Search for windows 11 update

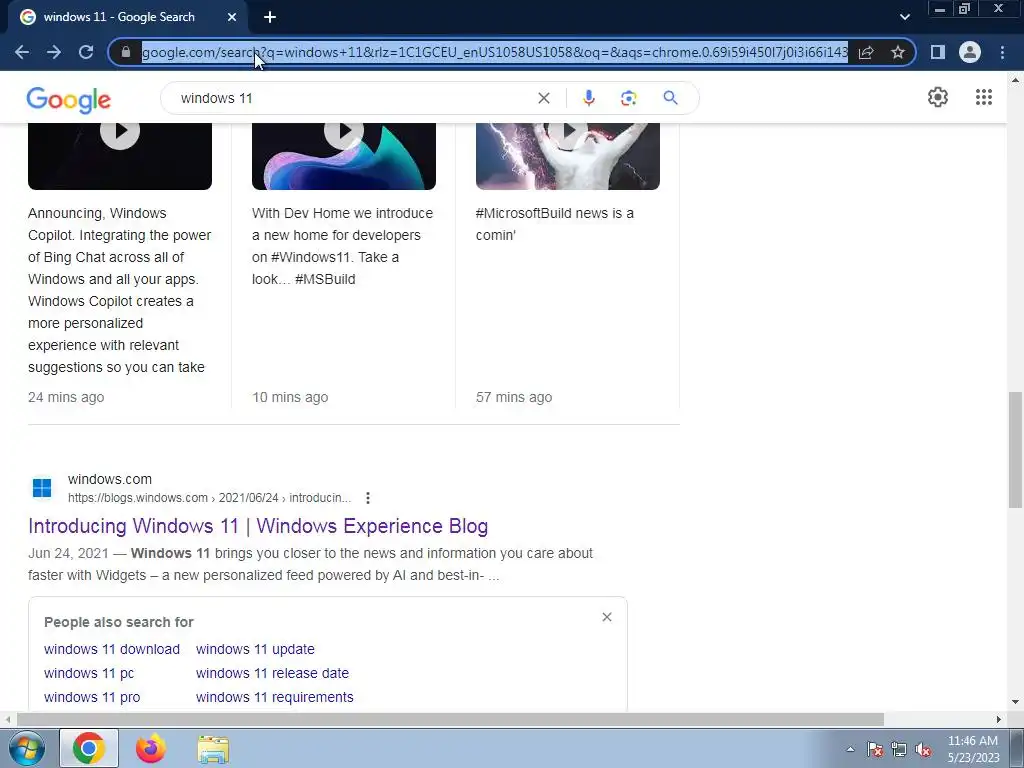[255, 649]
